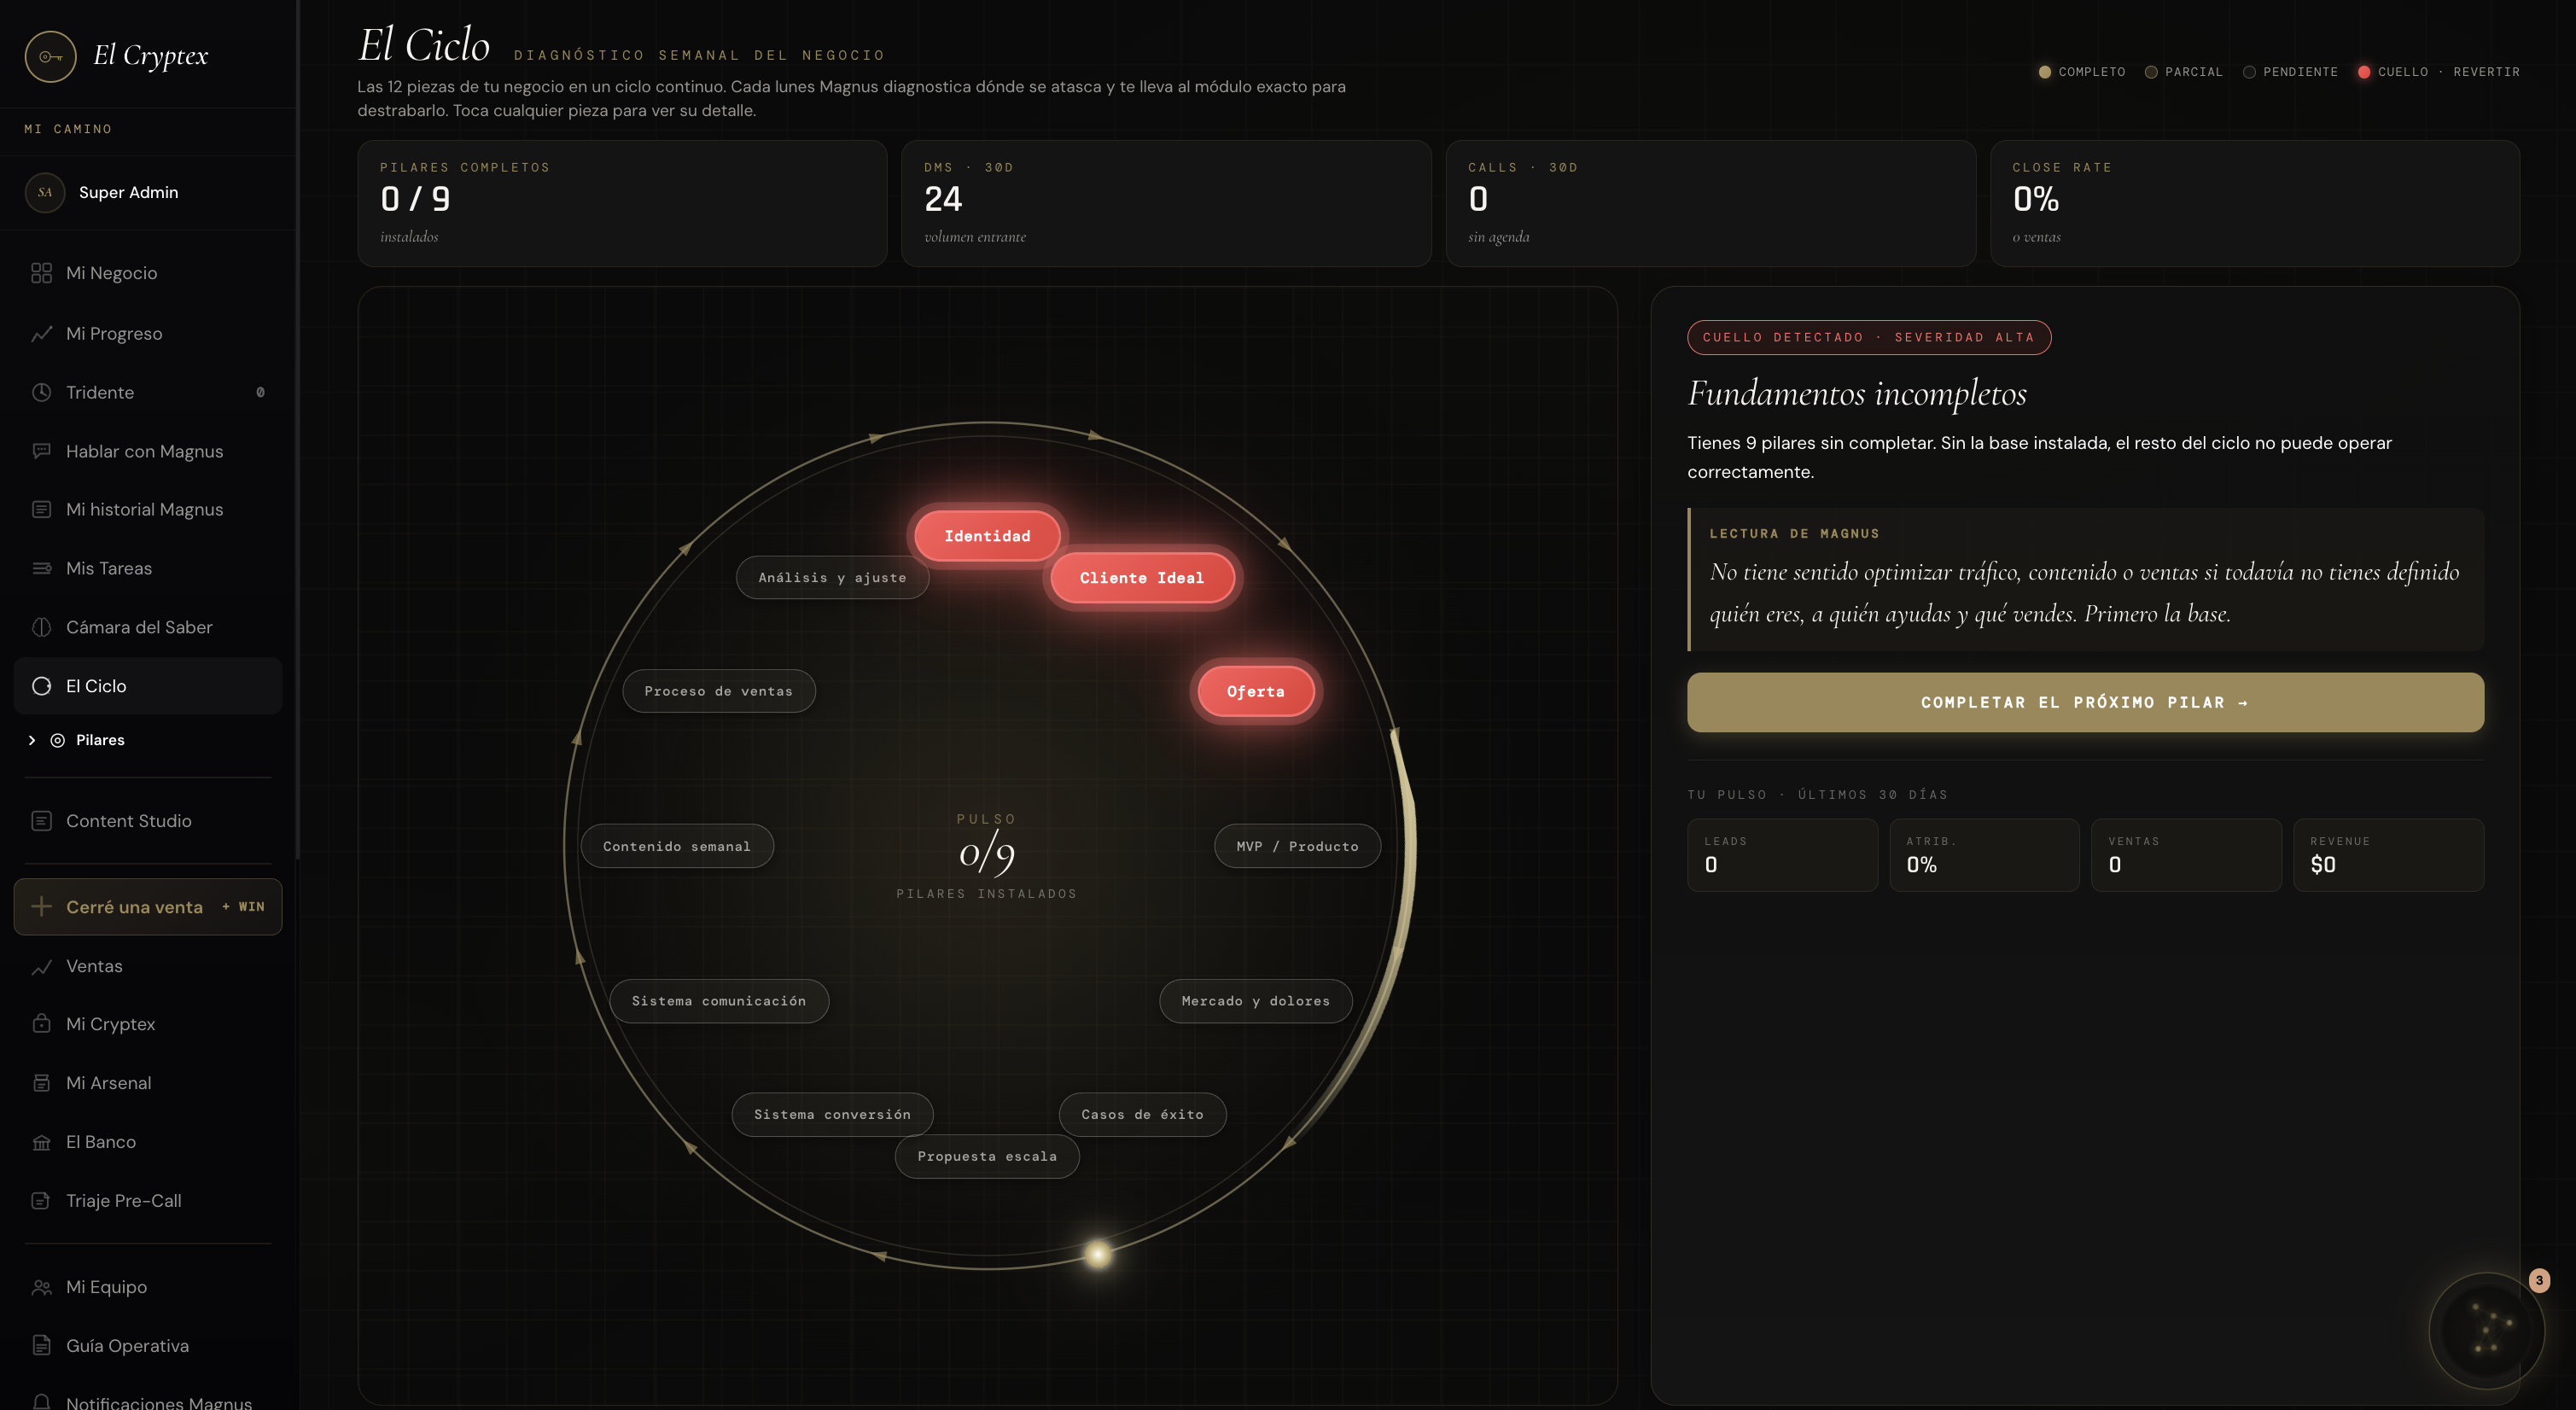Click the Cuello detectado severidad alta badge
This screenshot has height=1410, width=2576.
pyautogui.click(x=1869, y=337)
